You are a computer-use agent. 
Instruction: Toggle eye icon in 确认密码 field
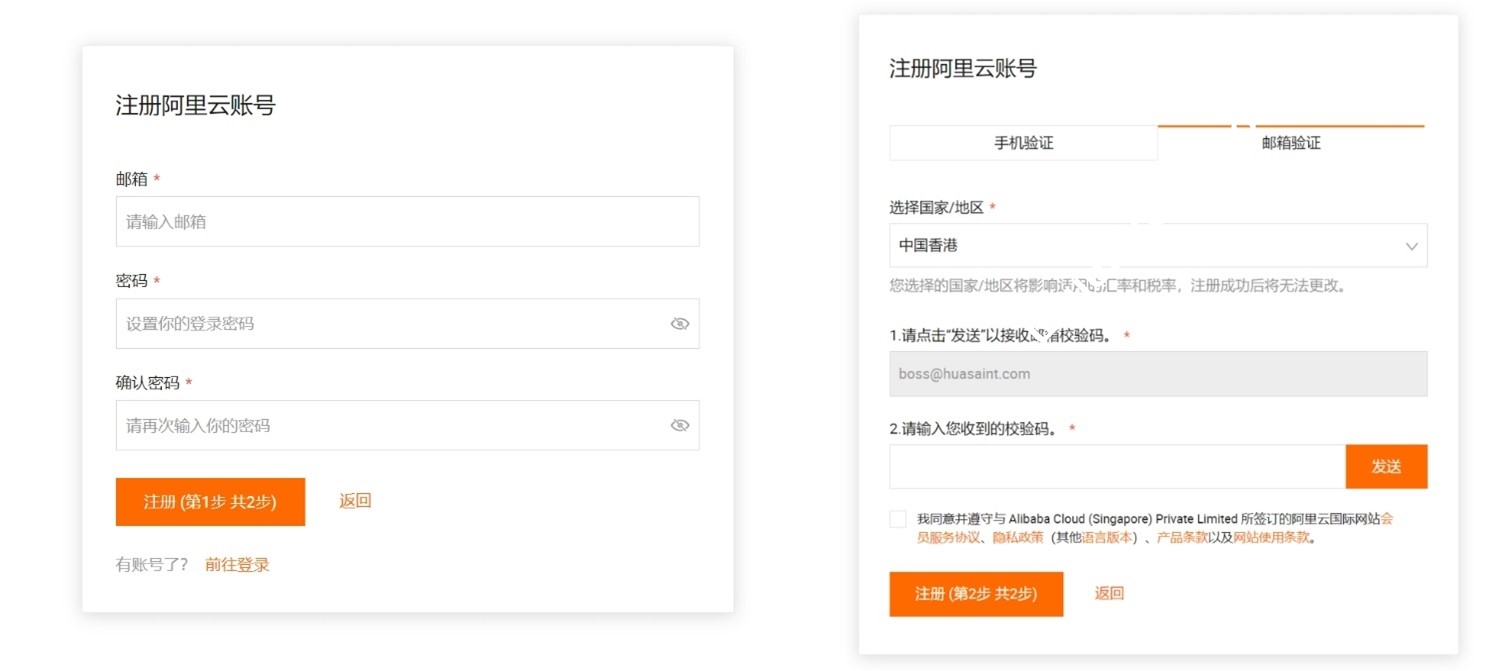coord(680,426)
